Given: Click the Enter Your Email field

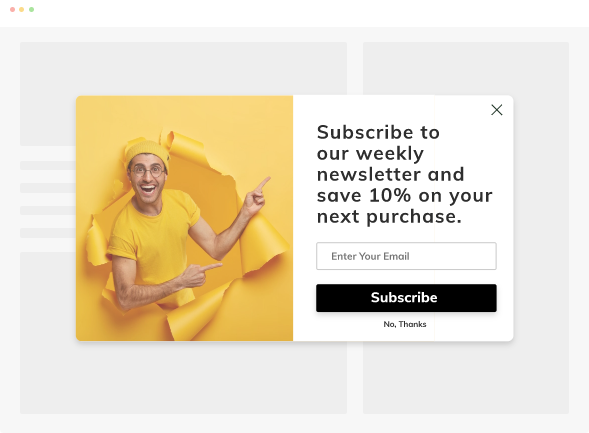Looking at the screenshot, I should [406, 256].
